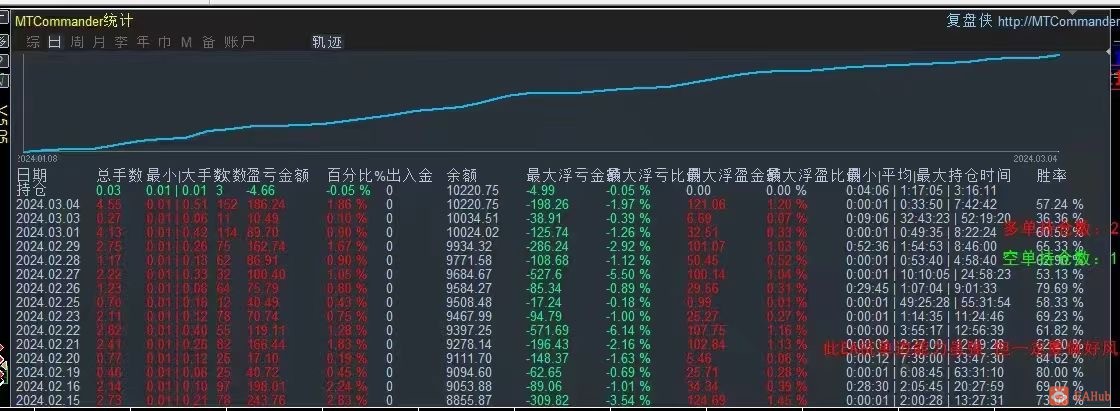This screenshot has height=411, width=1120.
Task: Switch to the 综 summary tab
Action: coord(34,42)
